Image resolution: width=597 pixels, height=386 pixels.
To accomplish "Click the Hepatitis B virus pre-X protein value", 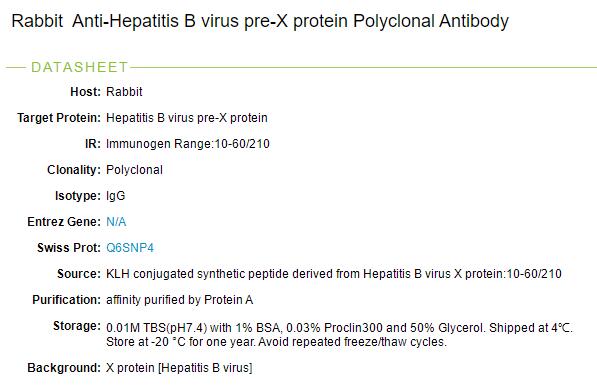I will click(x=187, y=118).
